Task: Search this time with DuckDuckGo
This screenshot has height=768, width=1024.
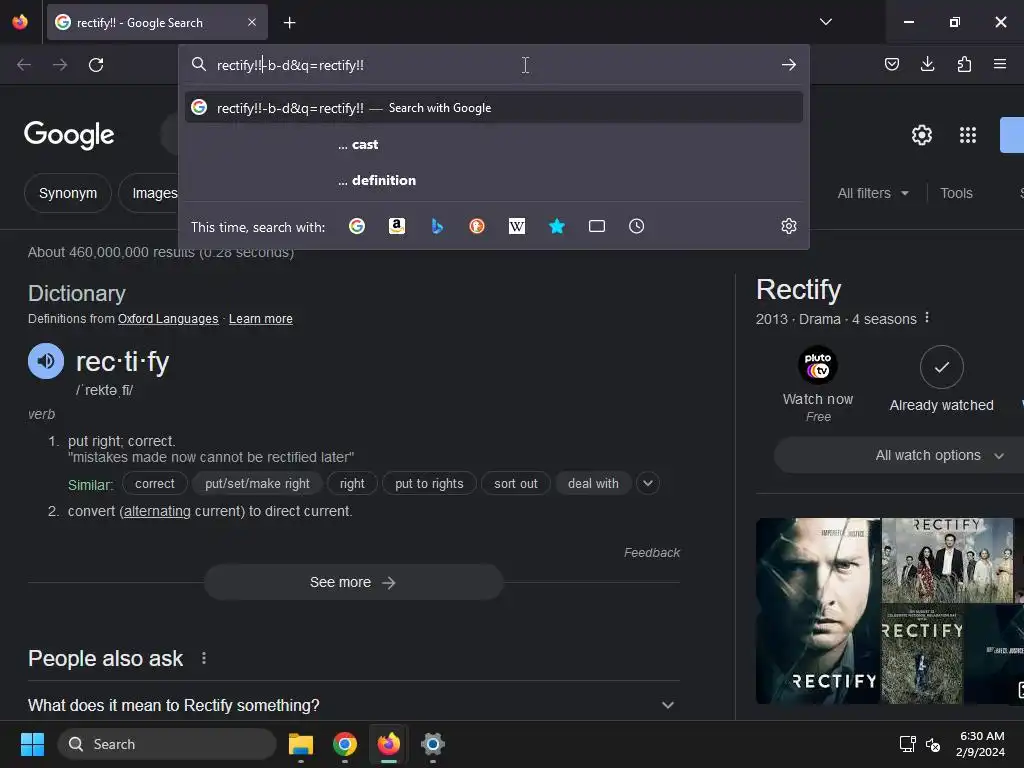Action: [x=477, y=226]
